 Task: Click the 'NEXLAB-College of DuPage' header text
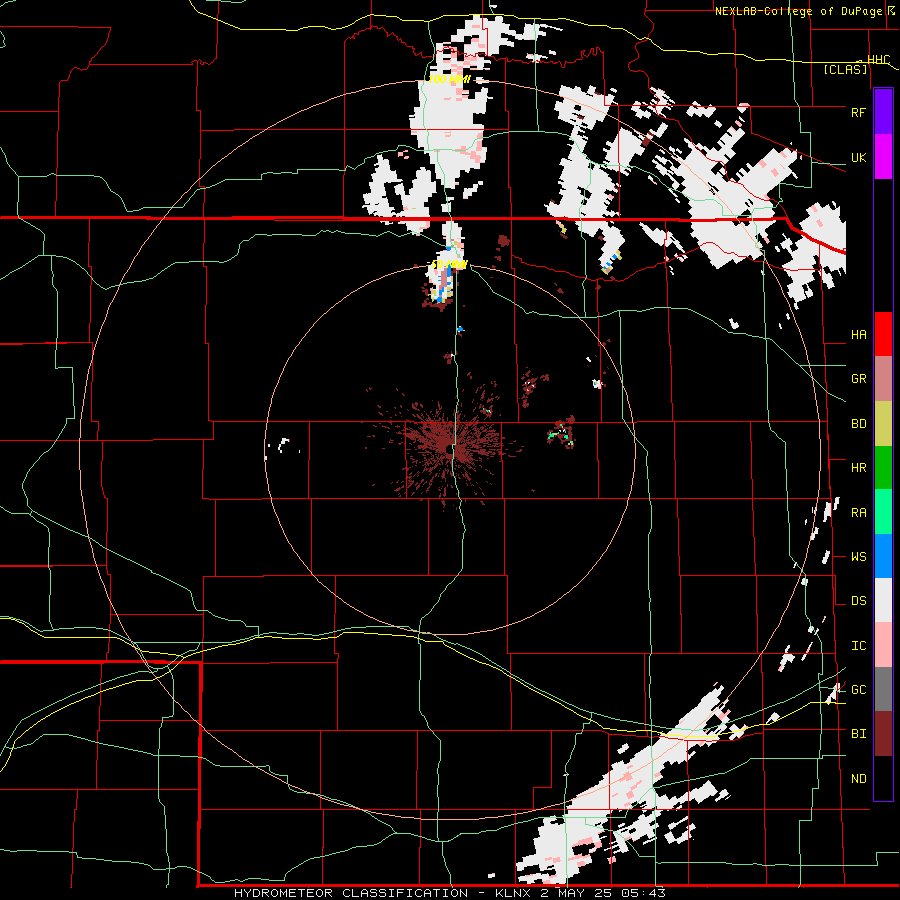800,11
